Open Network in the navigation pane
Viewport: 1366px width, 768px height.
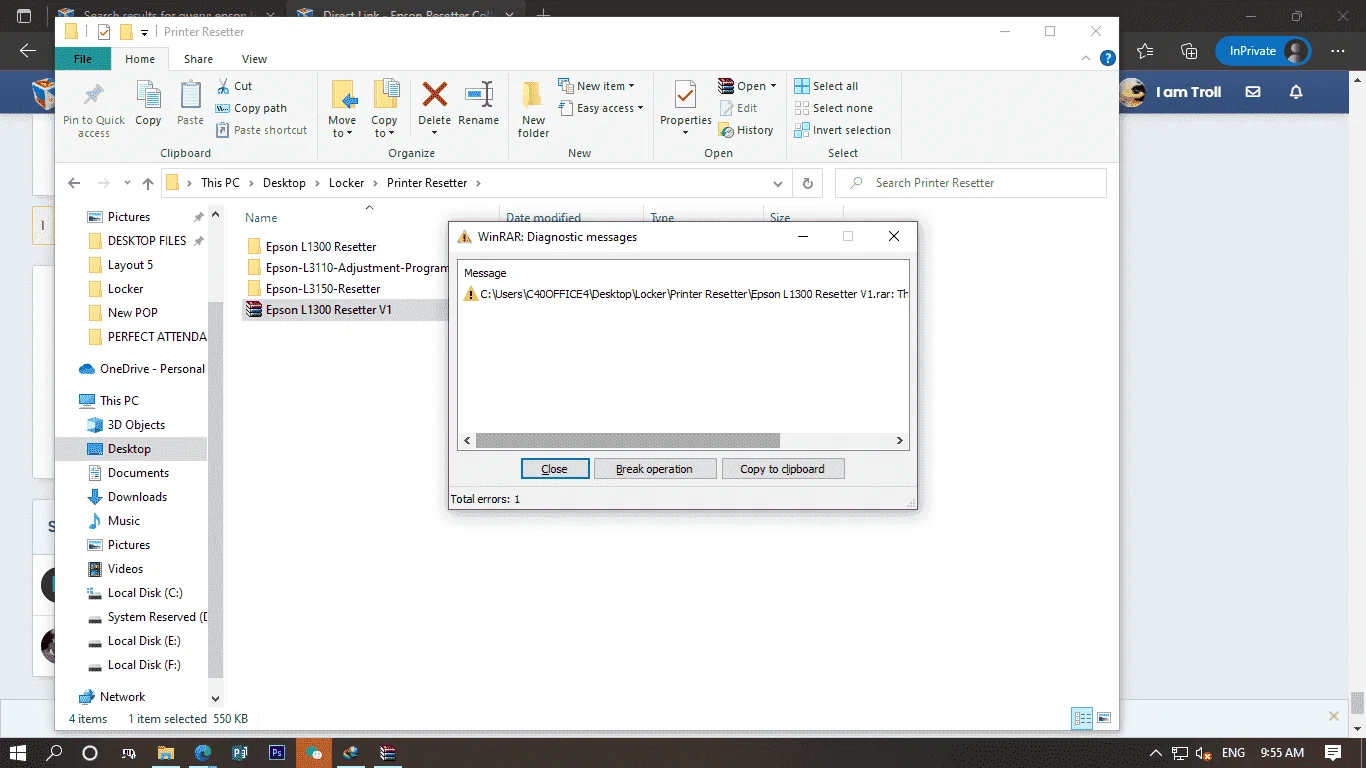[122, 697]
